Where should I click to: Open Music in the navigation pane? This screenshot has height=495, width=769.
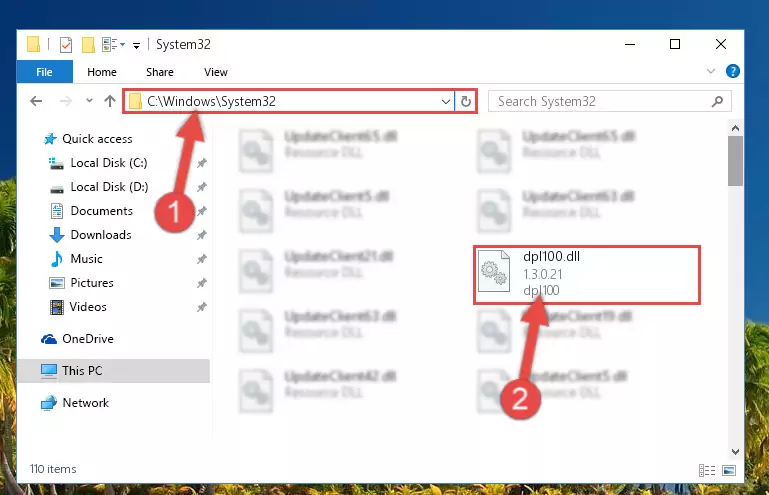click(86, 259)
